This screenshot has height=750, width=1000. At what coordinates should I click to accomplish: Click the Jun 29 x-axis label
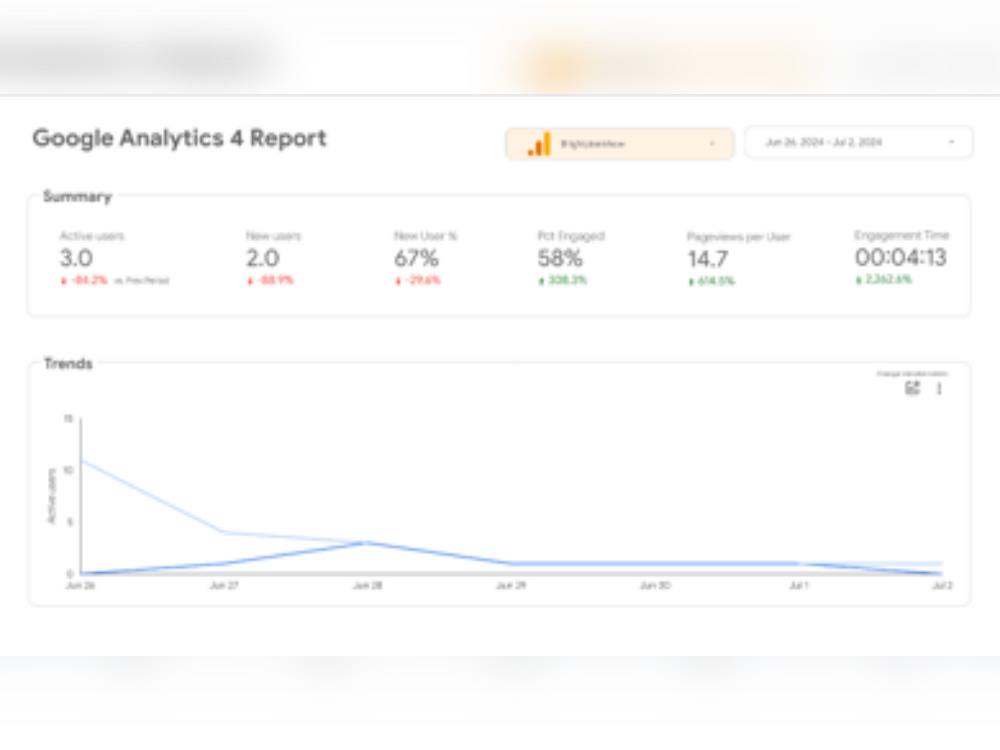coord(511,585)
